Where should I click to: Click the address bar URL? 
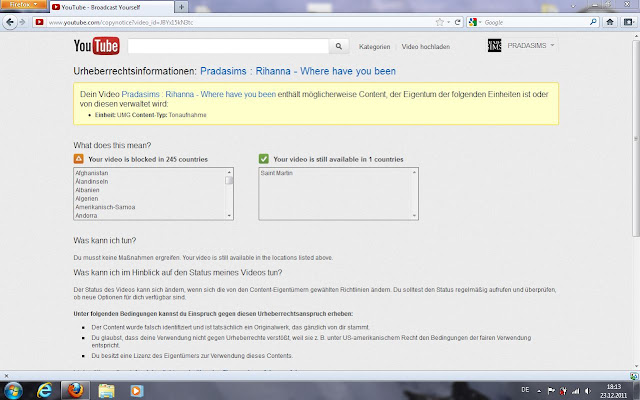tap(121, 22)
